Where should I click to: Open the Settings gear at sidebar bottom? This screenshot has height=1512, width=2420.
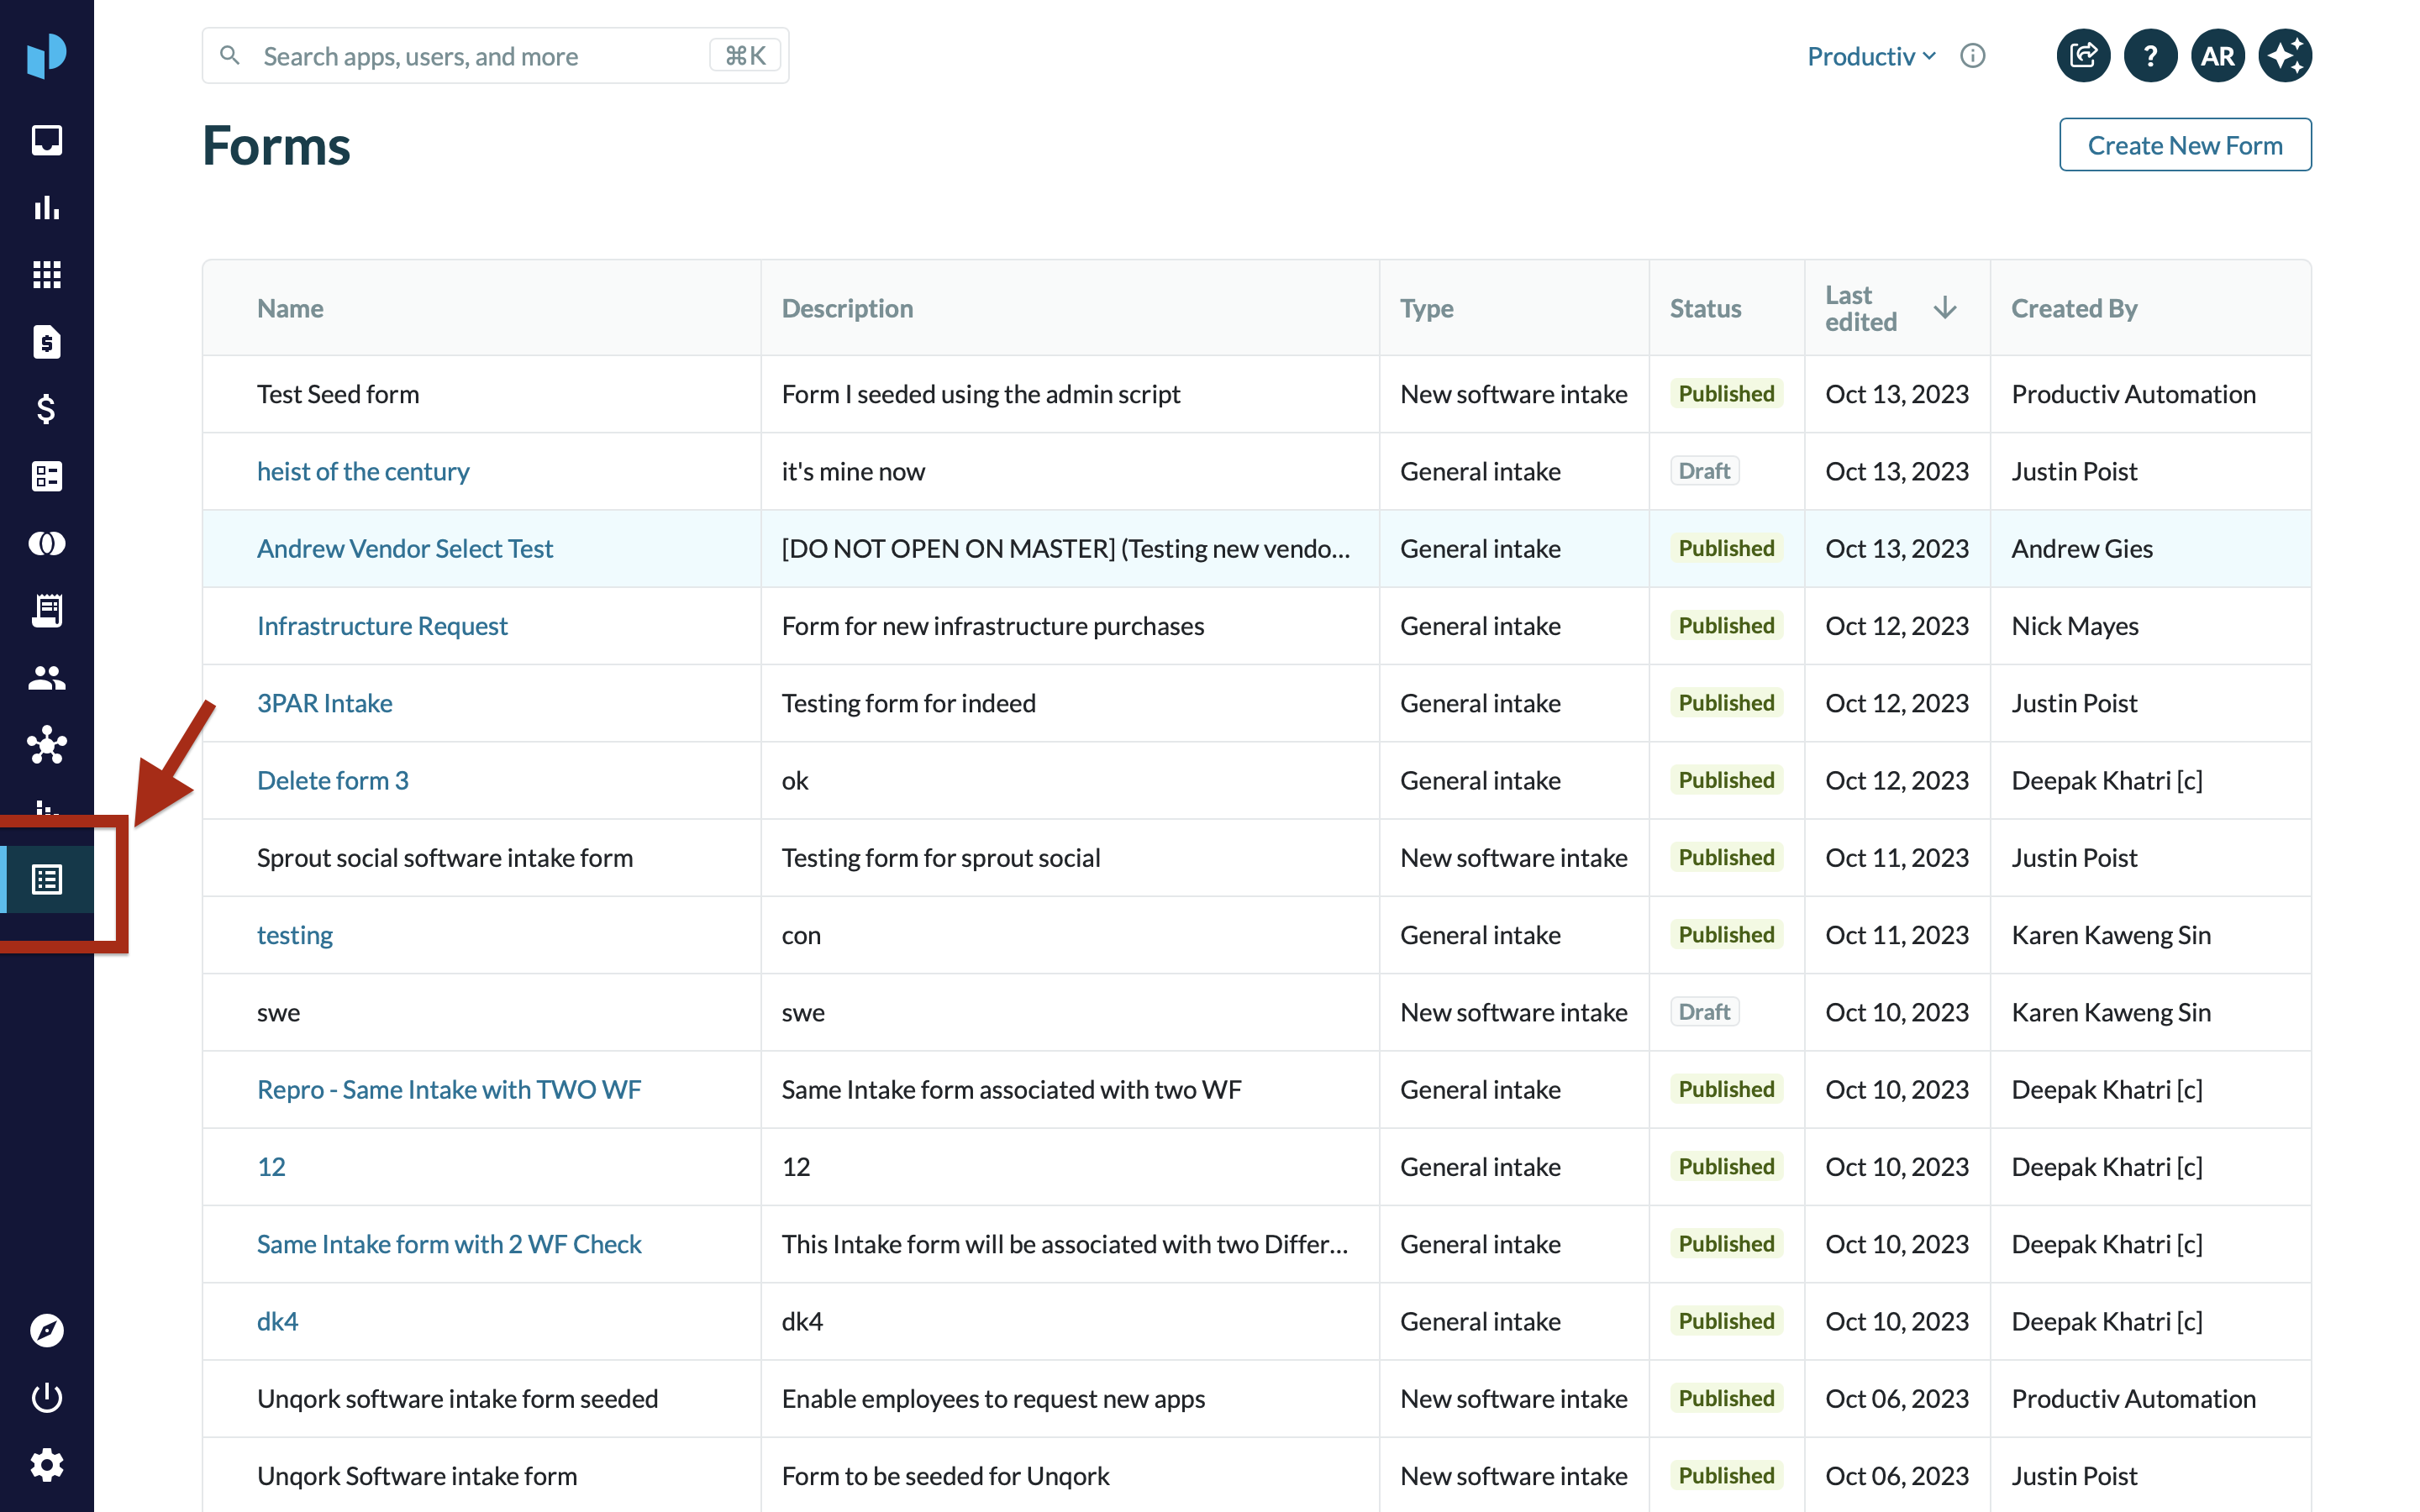pyautogui.click(x=47, y=1464)
